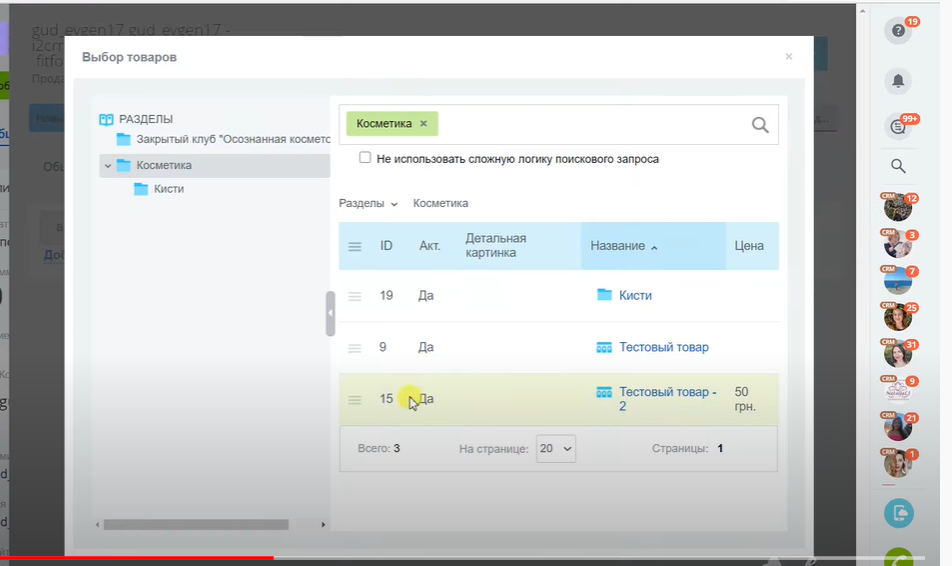The width and height of the screenshot is (952, 566).
Task: Sort the table by ID column
Action: click(386, 246)
